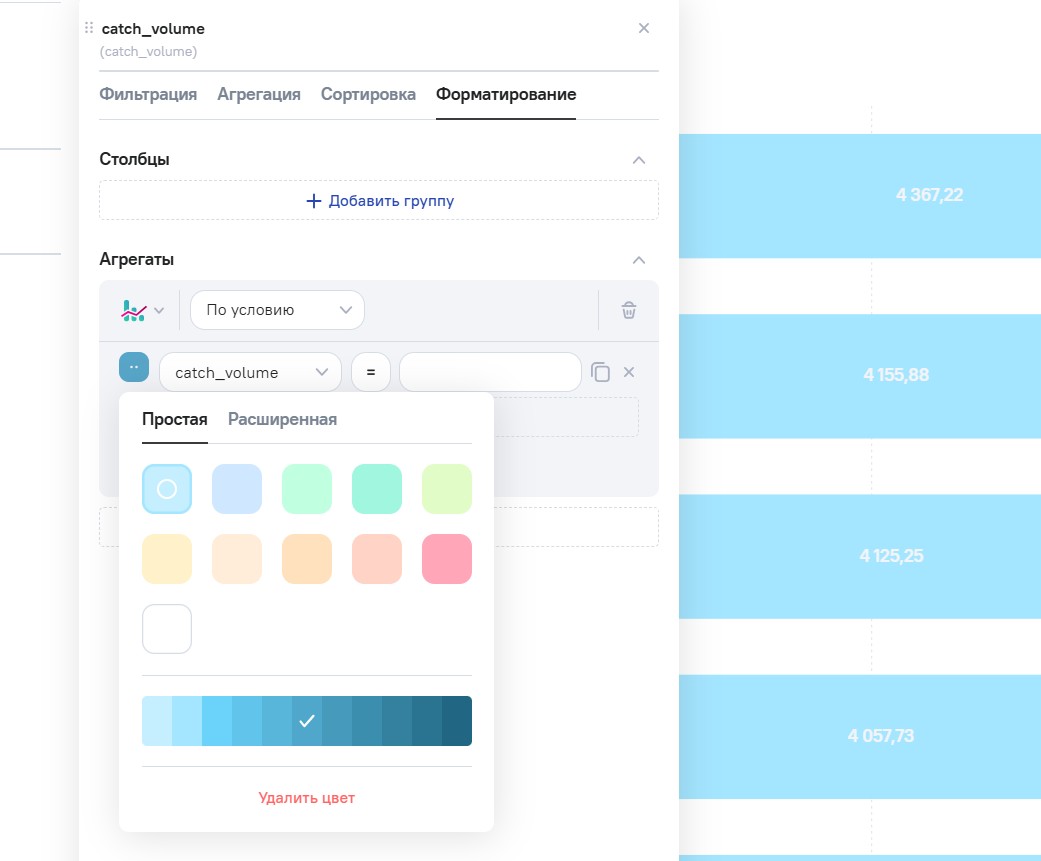Screen dimensions: 1041x861
Task: Click the condition value input field
Action: pos(490,372)
